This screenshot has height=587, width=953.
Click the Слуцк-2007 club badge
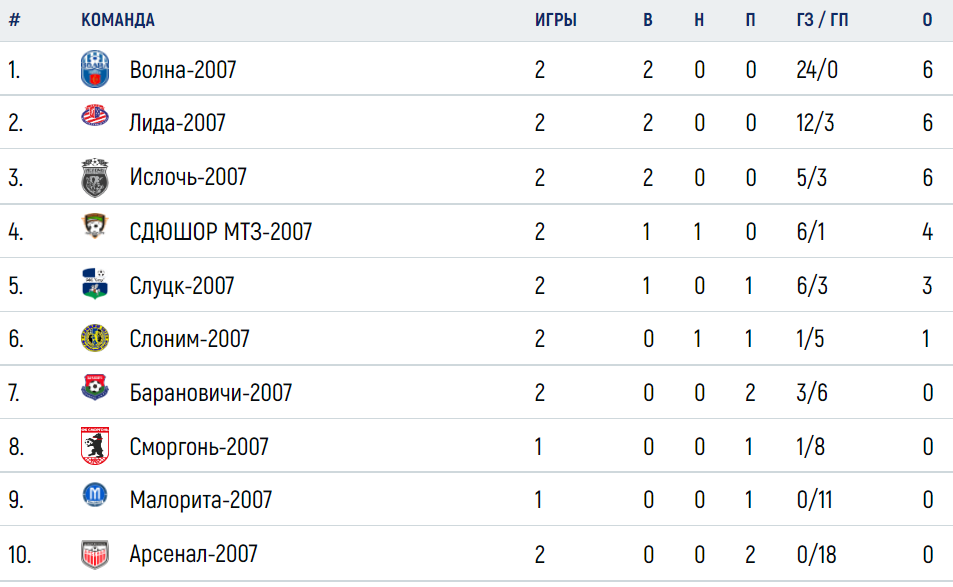pos(95,284)
